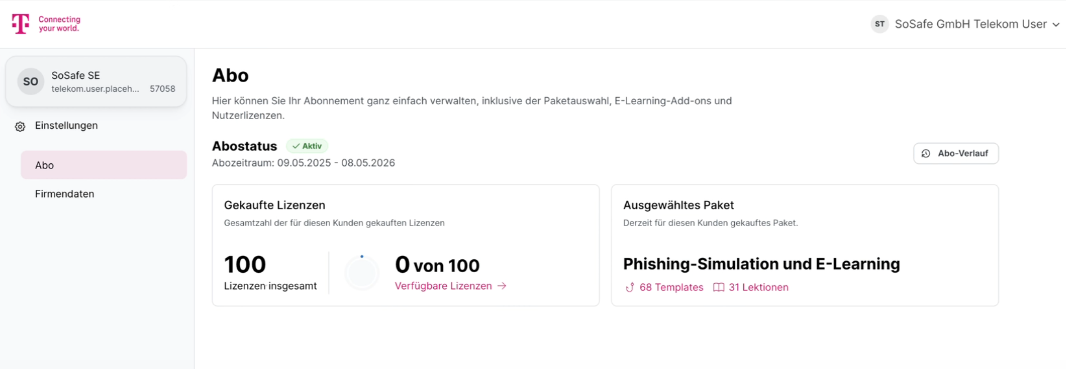This screenshot has width=1066, height=369.
Task: Open the SoSafe SE customer selector card
Action: point(96,82)
